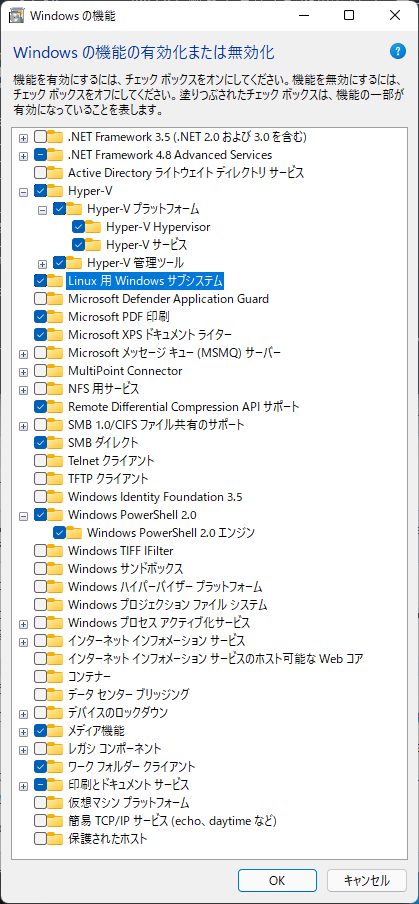Viewport: 419px width, 904px height.
Task: Enable Microsoft Defender Application Guard checkbox
Action: click(41, 299)
